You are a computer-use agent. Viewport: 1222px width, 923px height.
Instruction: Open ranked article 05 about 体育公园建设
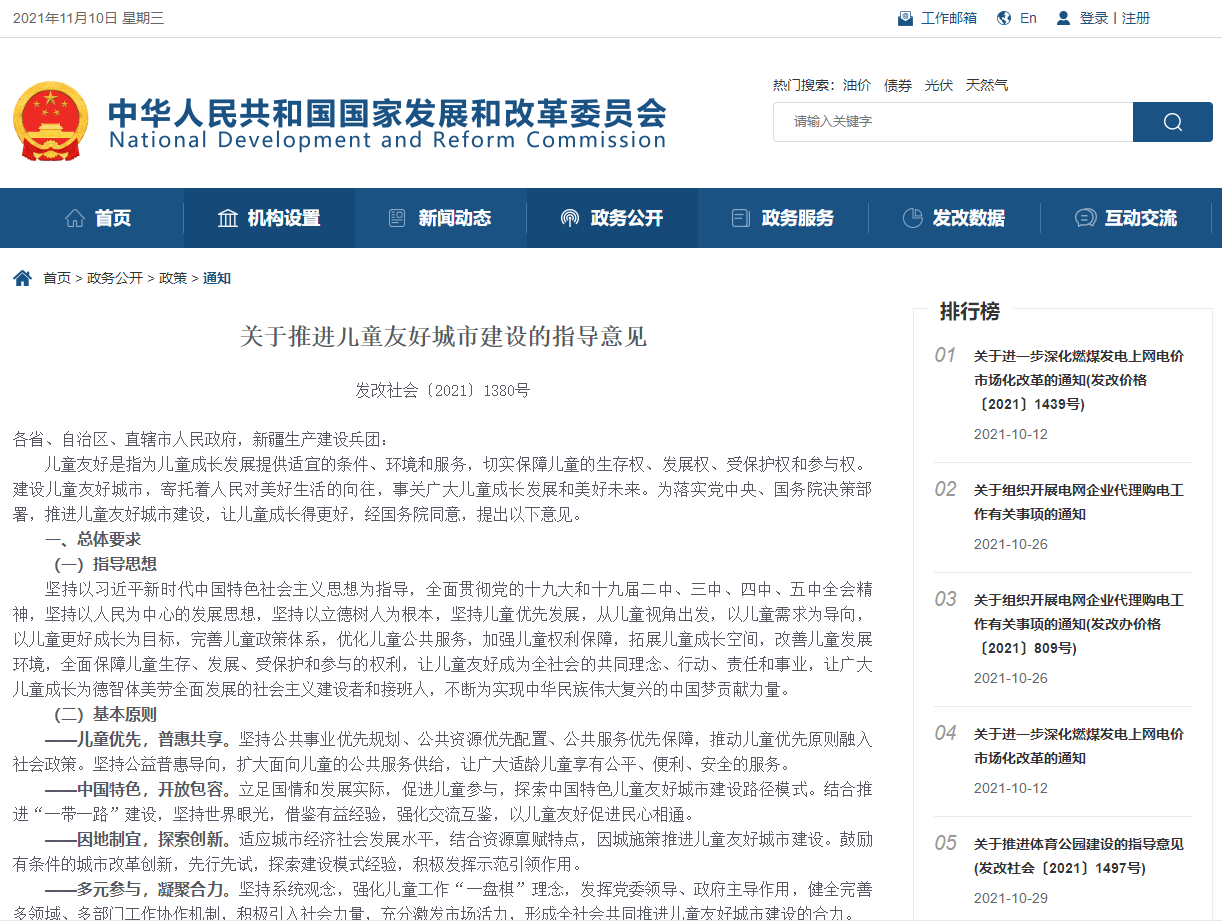[1078, 855]
